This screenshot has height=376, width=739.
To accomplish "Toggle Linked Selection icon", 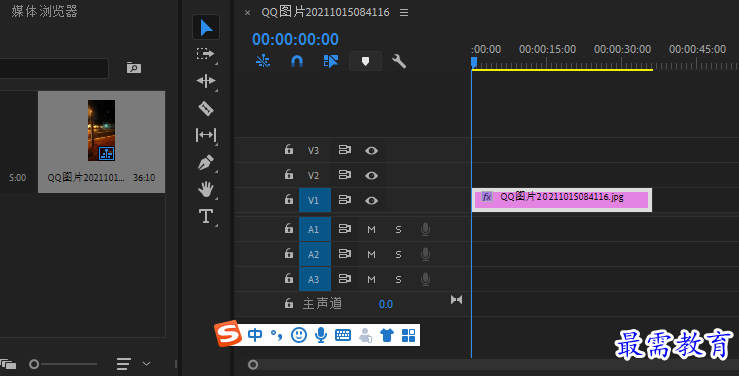I will 331,61.
